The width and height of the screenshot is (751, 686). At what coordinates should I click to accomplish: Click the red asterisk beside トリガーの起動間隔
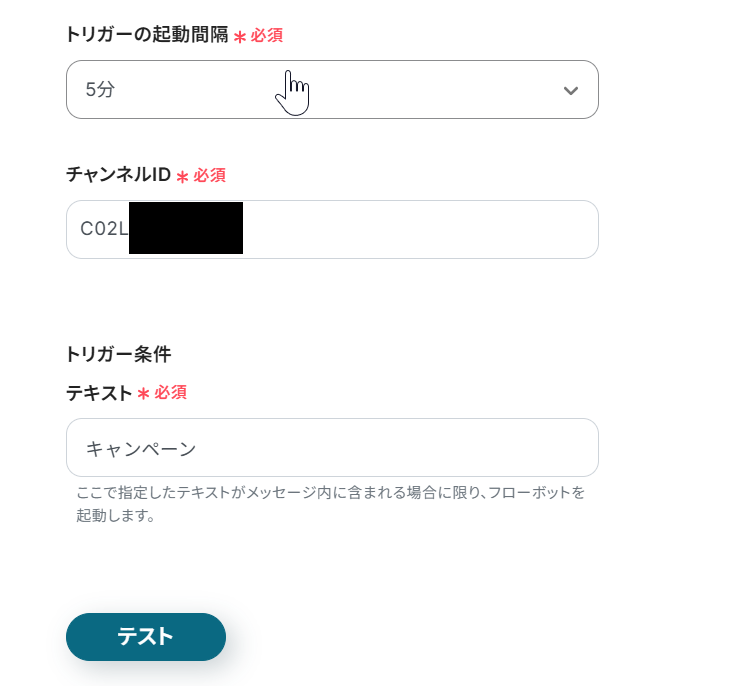tap(239, 37)
